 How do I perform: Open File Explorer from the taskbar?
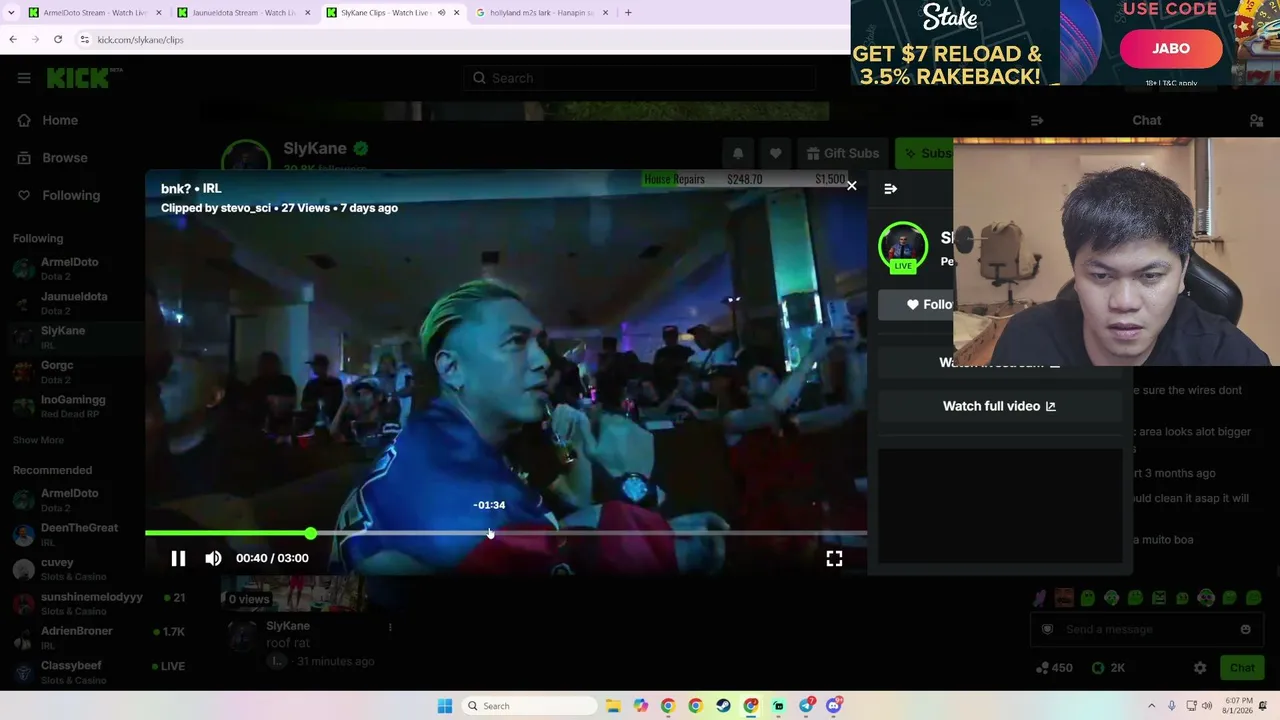(613, 706)
